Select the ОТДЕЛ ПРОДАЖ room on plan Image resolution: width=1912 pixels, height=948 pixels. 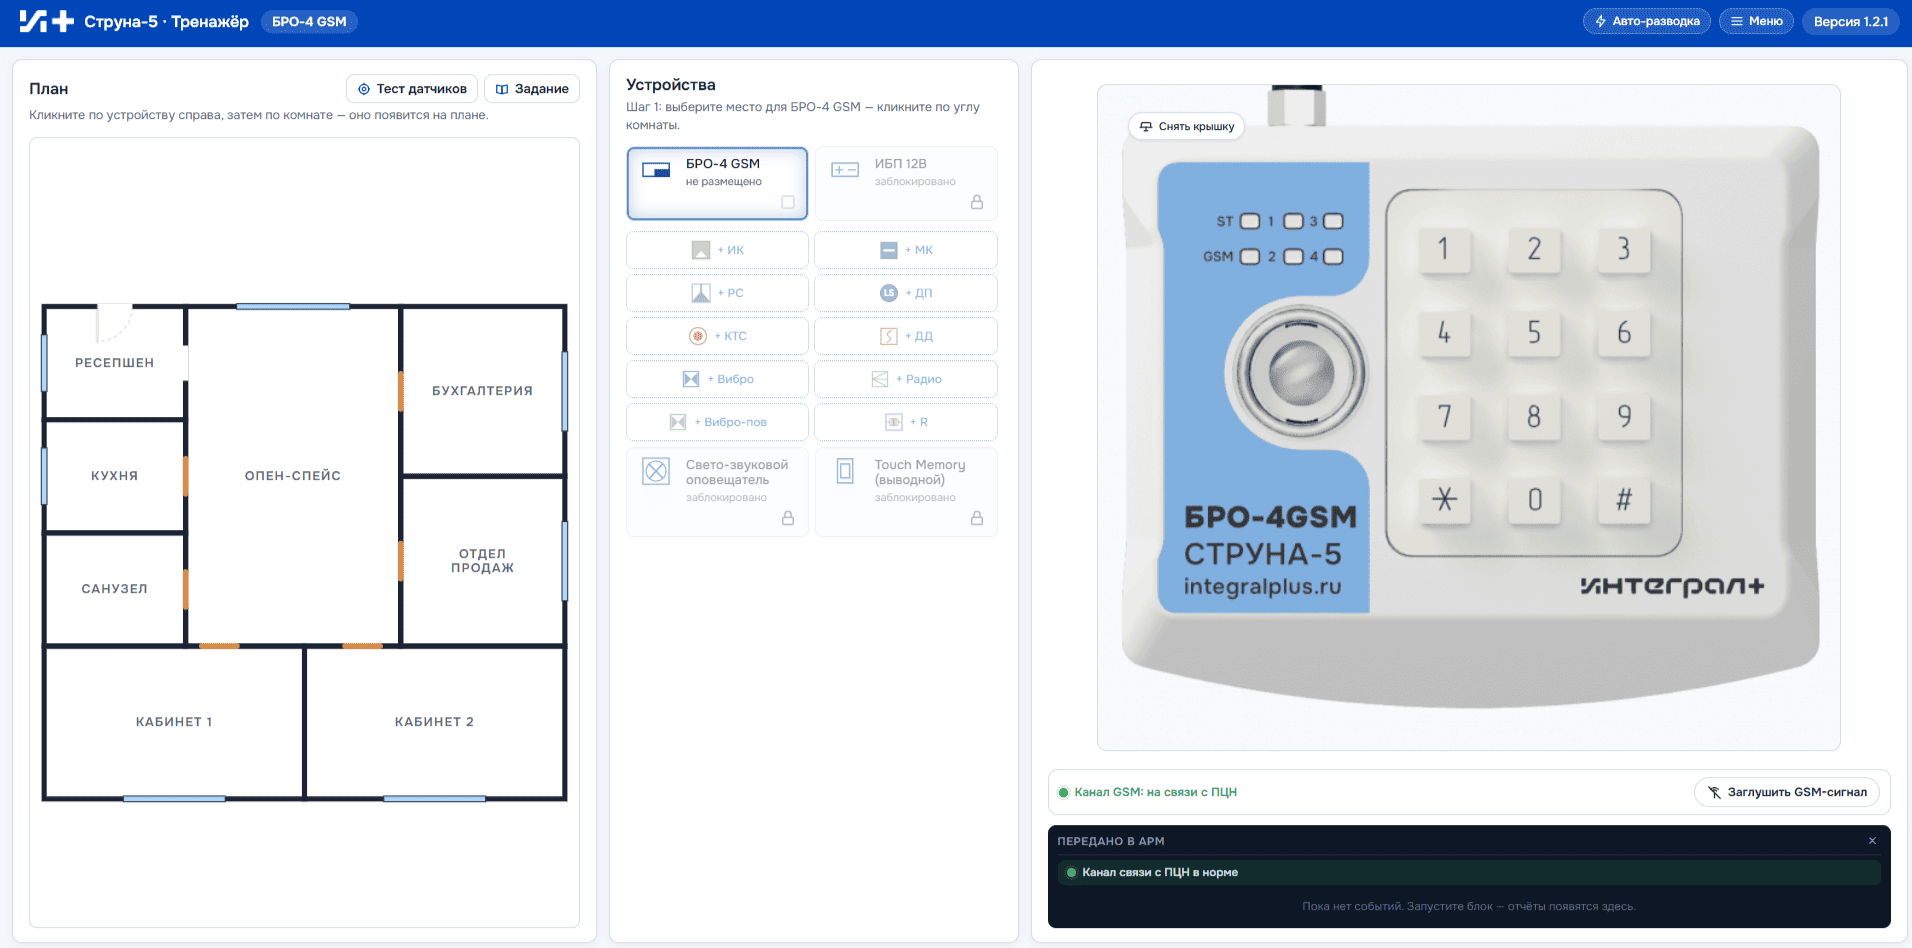coord(482,561)
